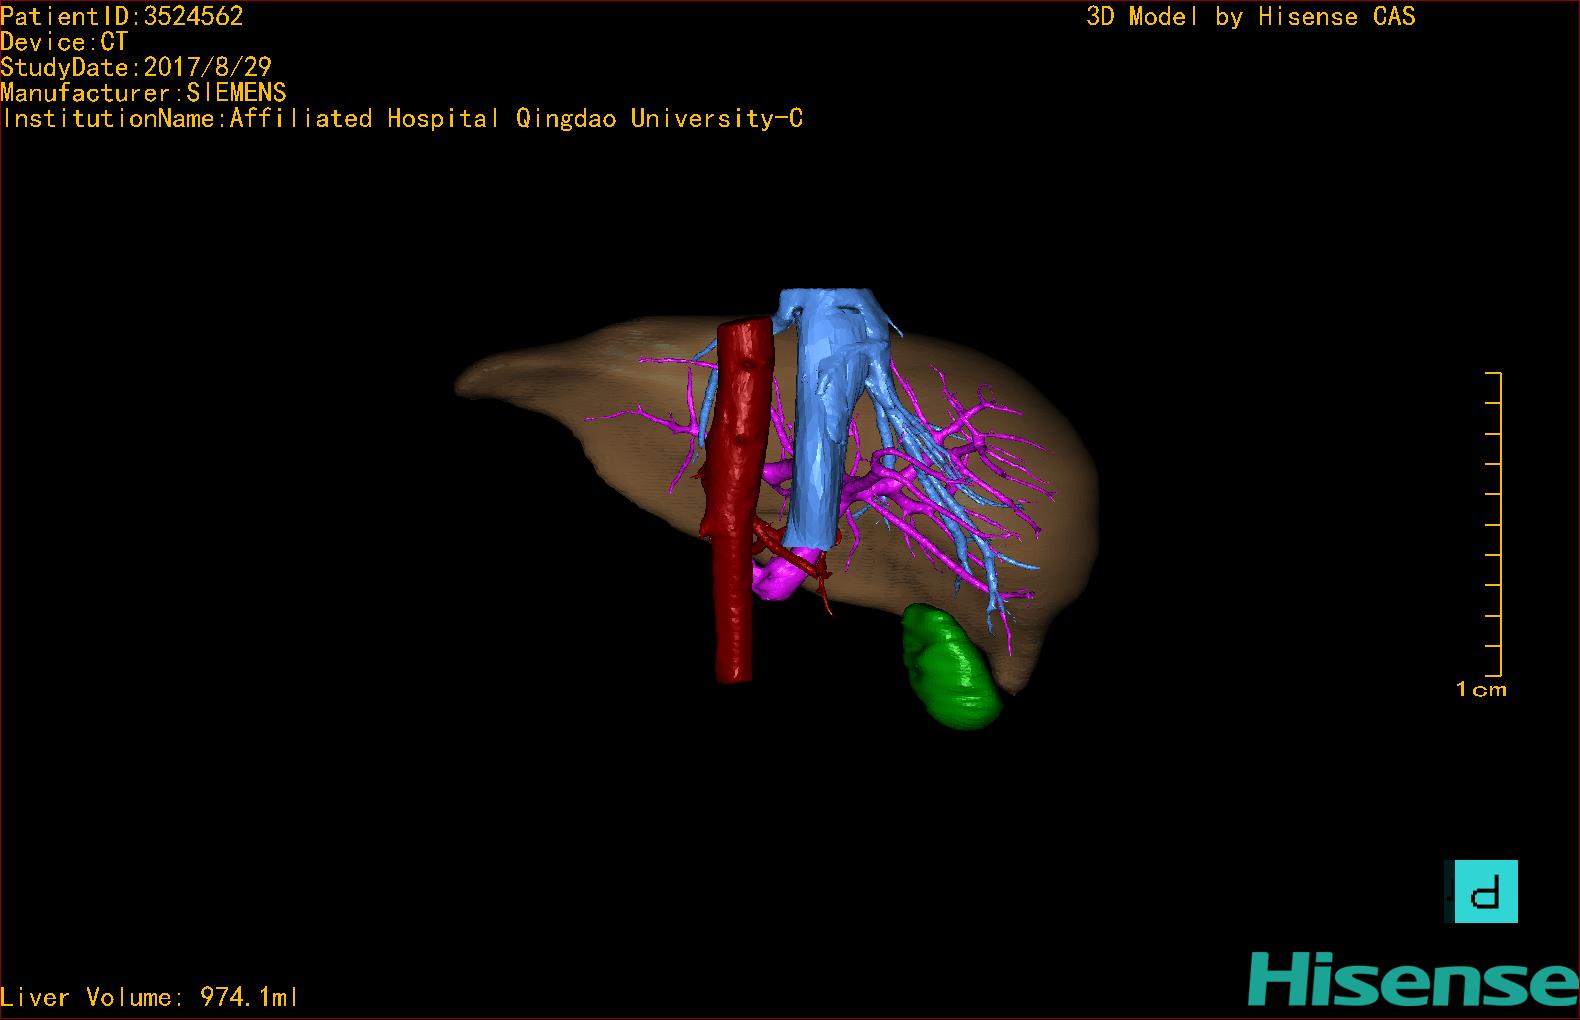The height and width of the screenshot is (1020, 1580).
Task: Click the Device:CT label
Action: (64, 42)
